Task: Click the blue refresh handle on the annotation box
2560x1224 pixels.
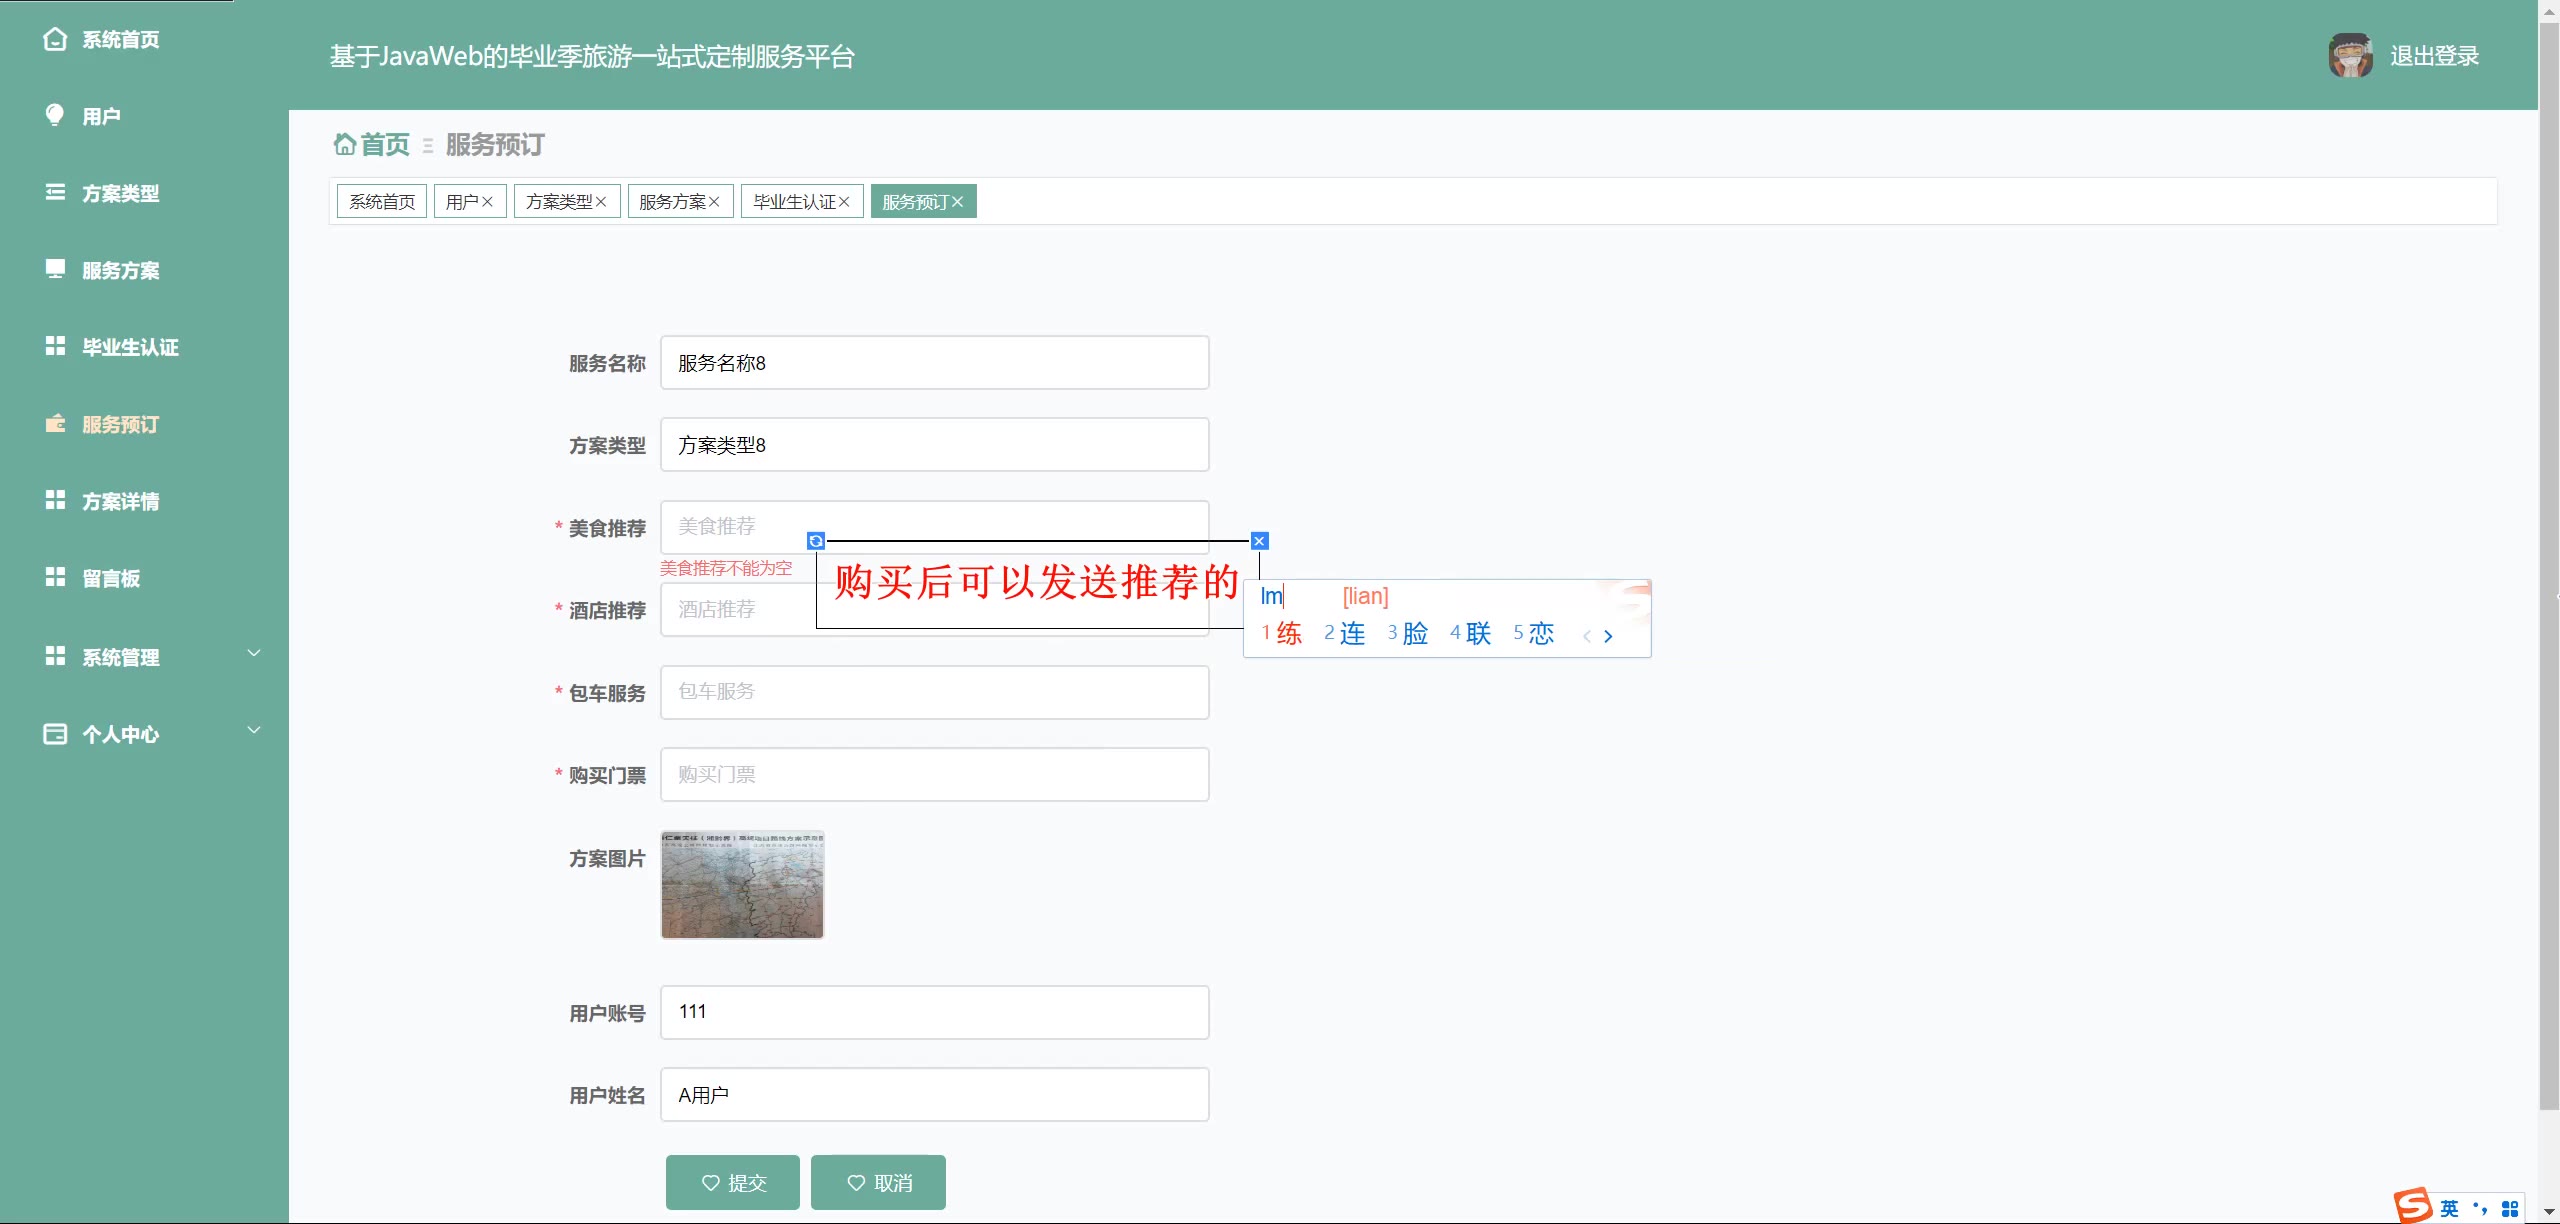Action: [x=816, y=541]
